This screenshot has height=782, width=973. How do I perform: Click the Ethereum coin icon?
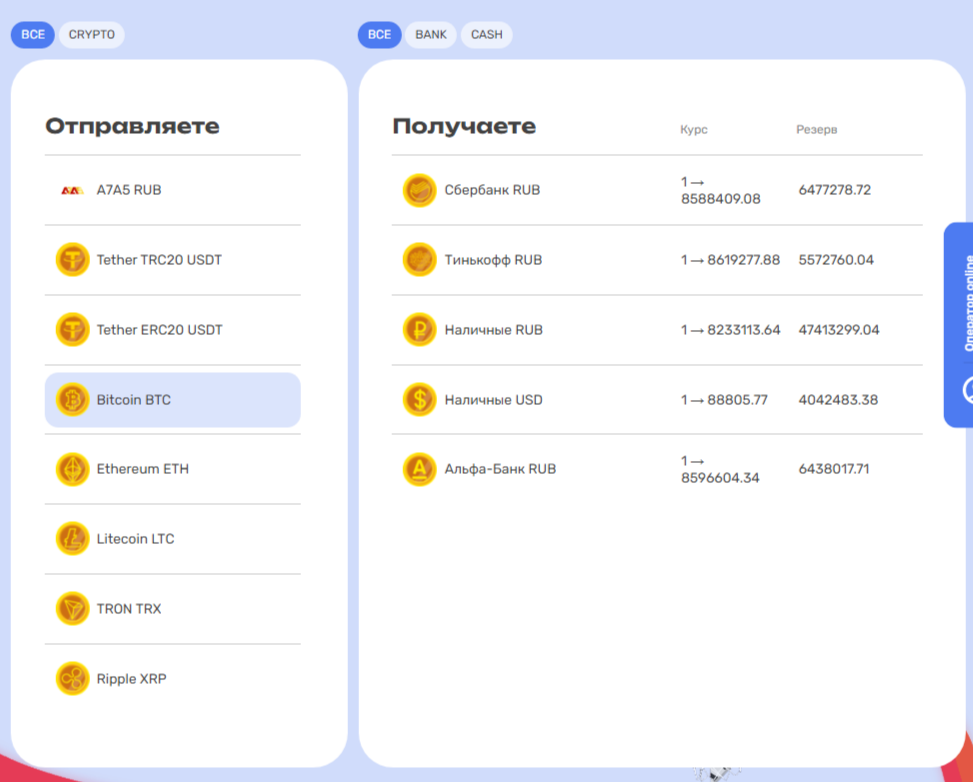click(73, 469)
